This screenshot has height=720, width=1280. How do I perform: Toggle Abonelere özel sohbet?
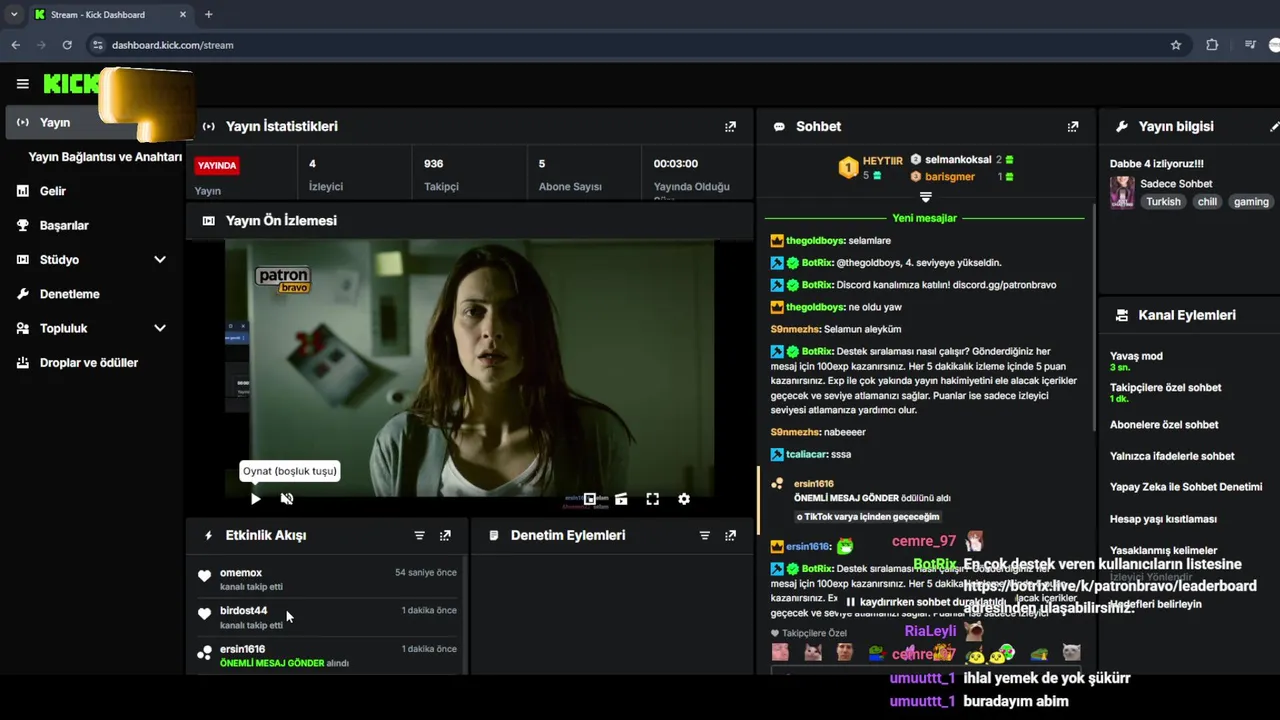[1164, 425]
